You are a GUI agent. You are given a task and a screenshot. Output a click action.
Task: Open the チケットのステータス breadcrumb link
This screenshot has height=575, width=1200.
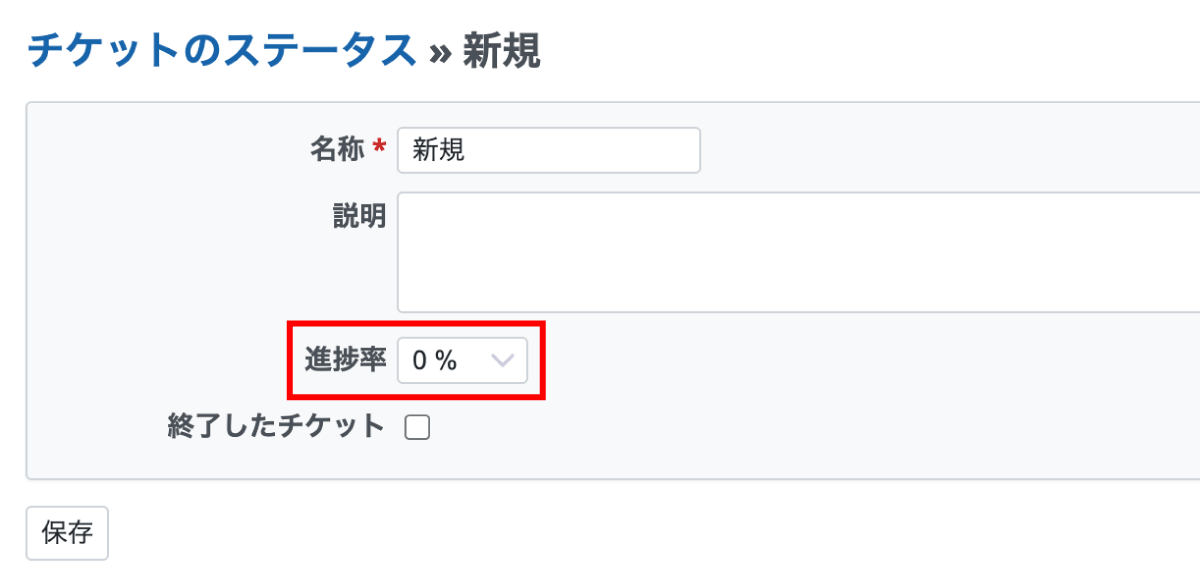click(221, 50)
